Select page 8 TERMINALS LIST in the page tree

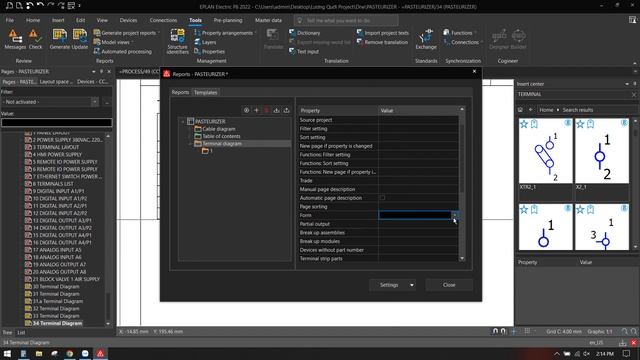pyautogui.click(x=53, y=184)
